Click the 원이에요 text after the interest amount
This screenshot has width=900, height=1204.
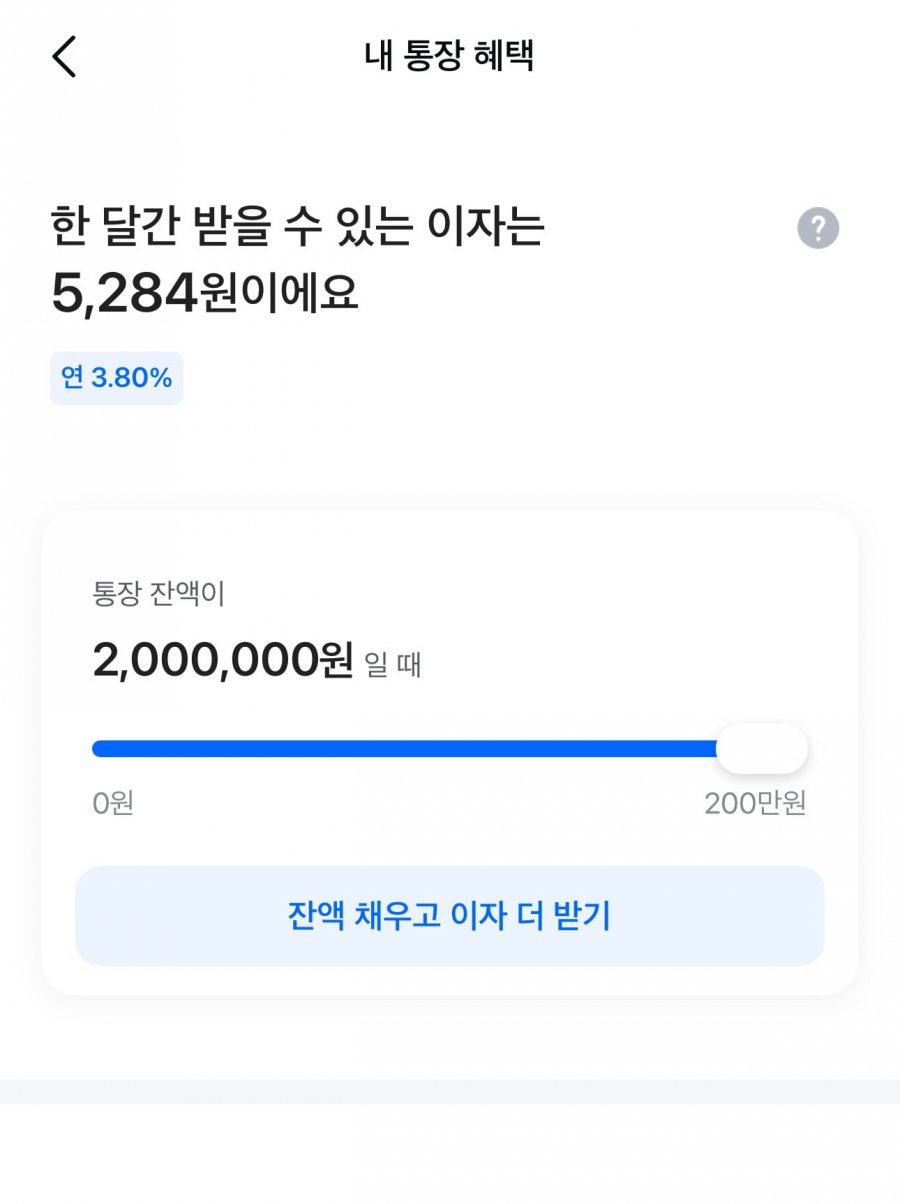pos(279,294)
